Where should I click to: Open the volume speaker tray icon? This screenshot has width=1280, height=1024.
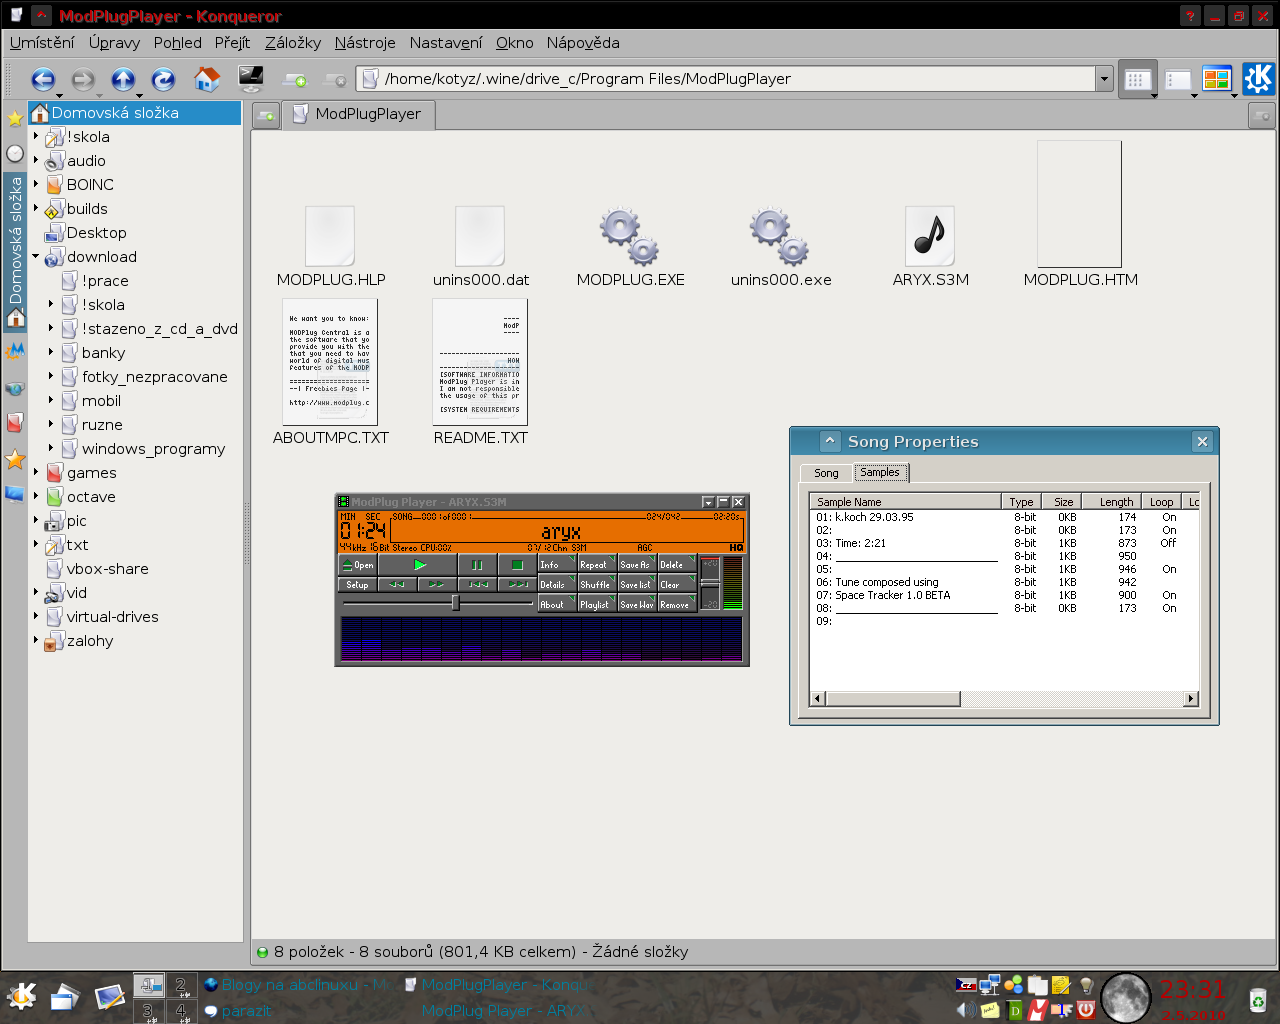[965, 1010]
